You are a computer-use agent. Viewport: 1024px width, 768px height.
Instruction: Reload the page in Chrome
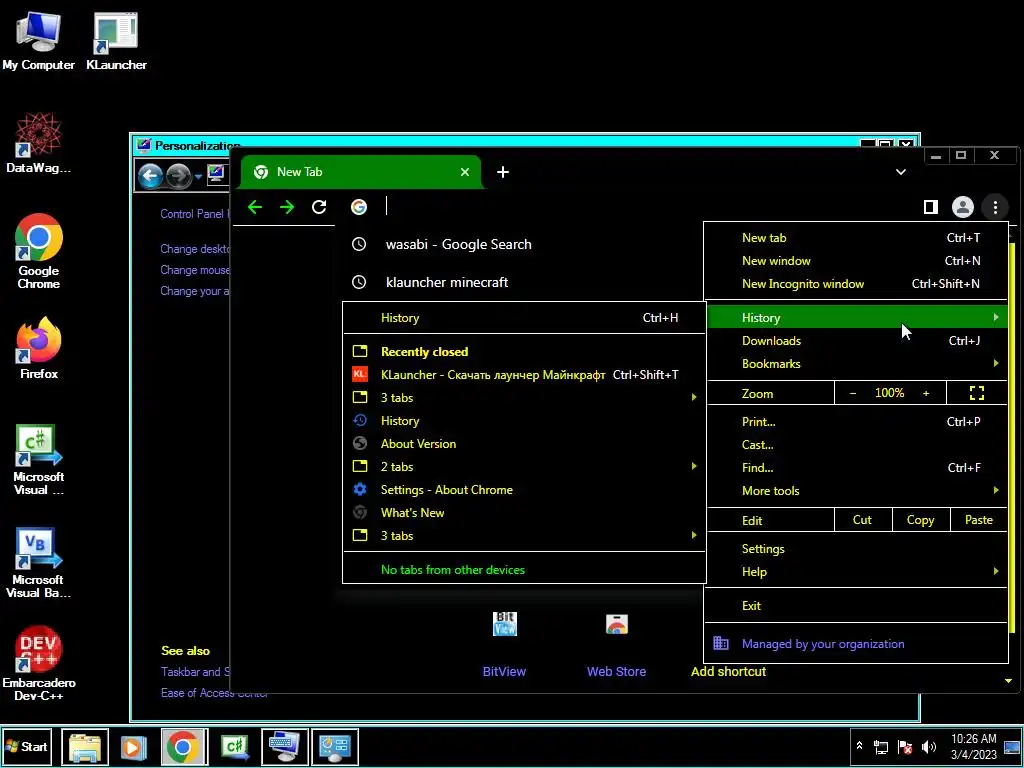click(x=319, y=207)
